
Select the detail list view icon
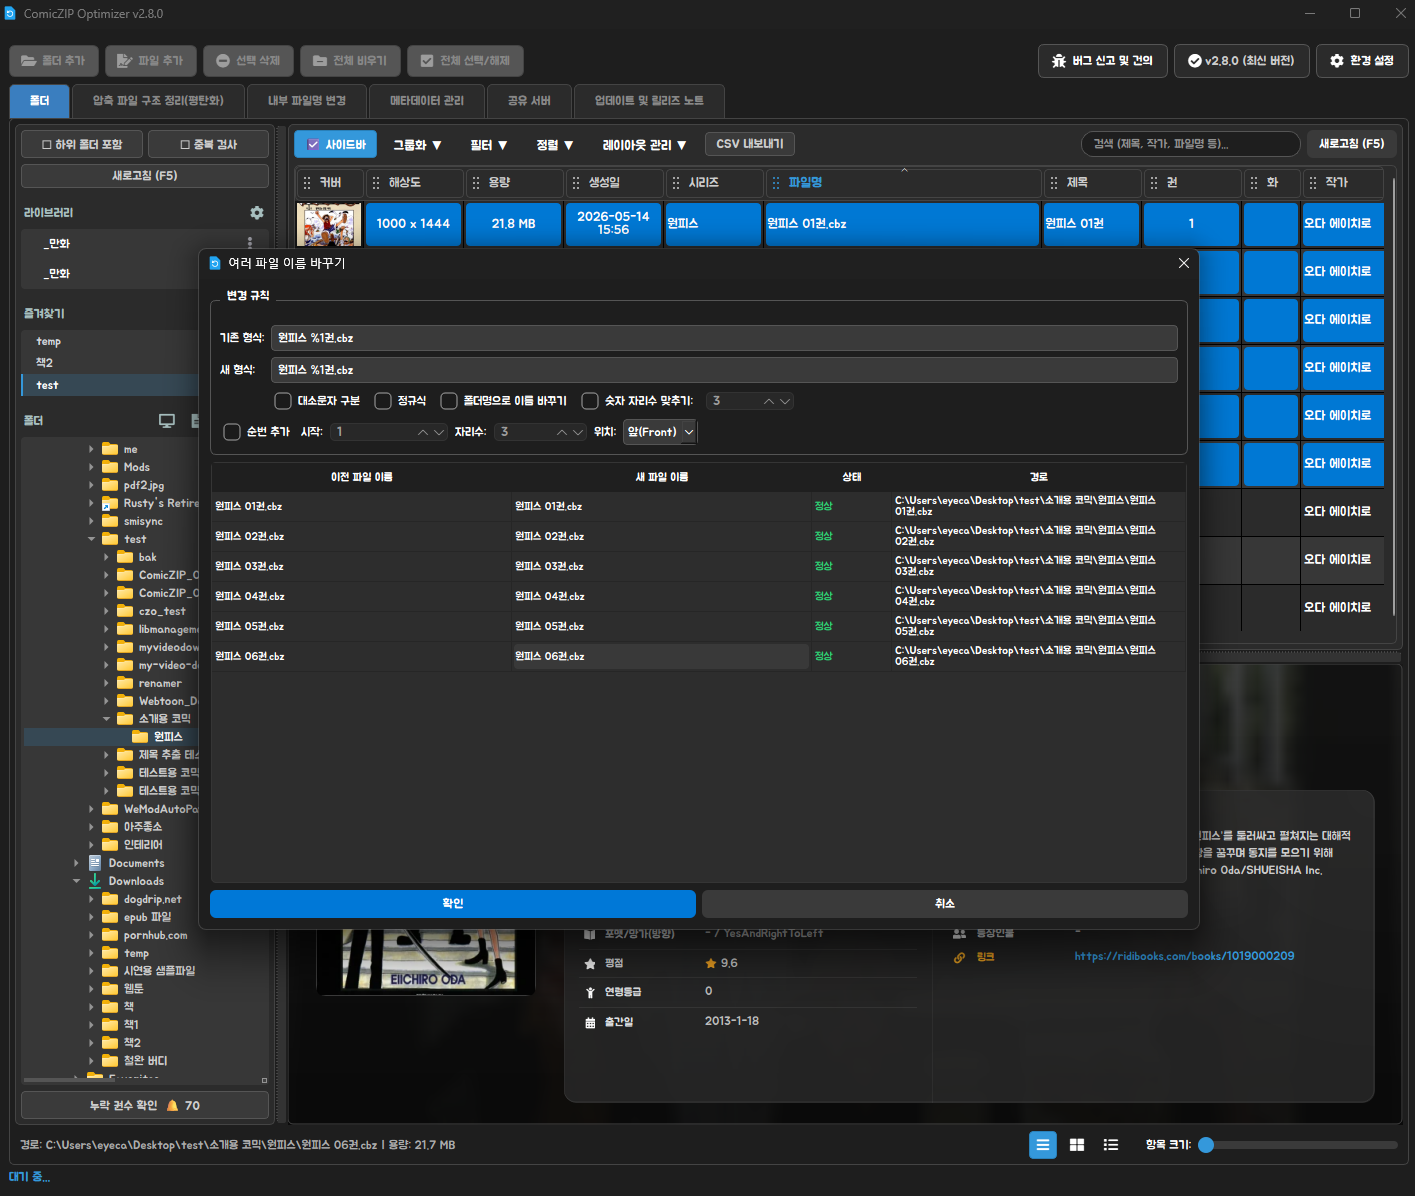1111,1145
